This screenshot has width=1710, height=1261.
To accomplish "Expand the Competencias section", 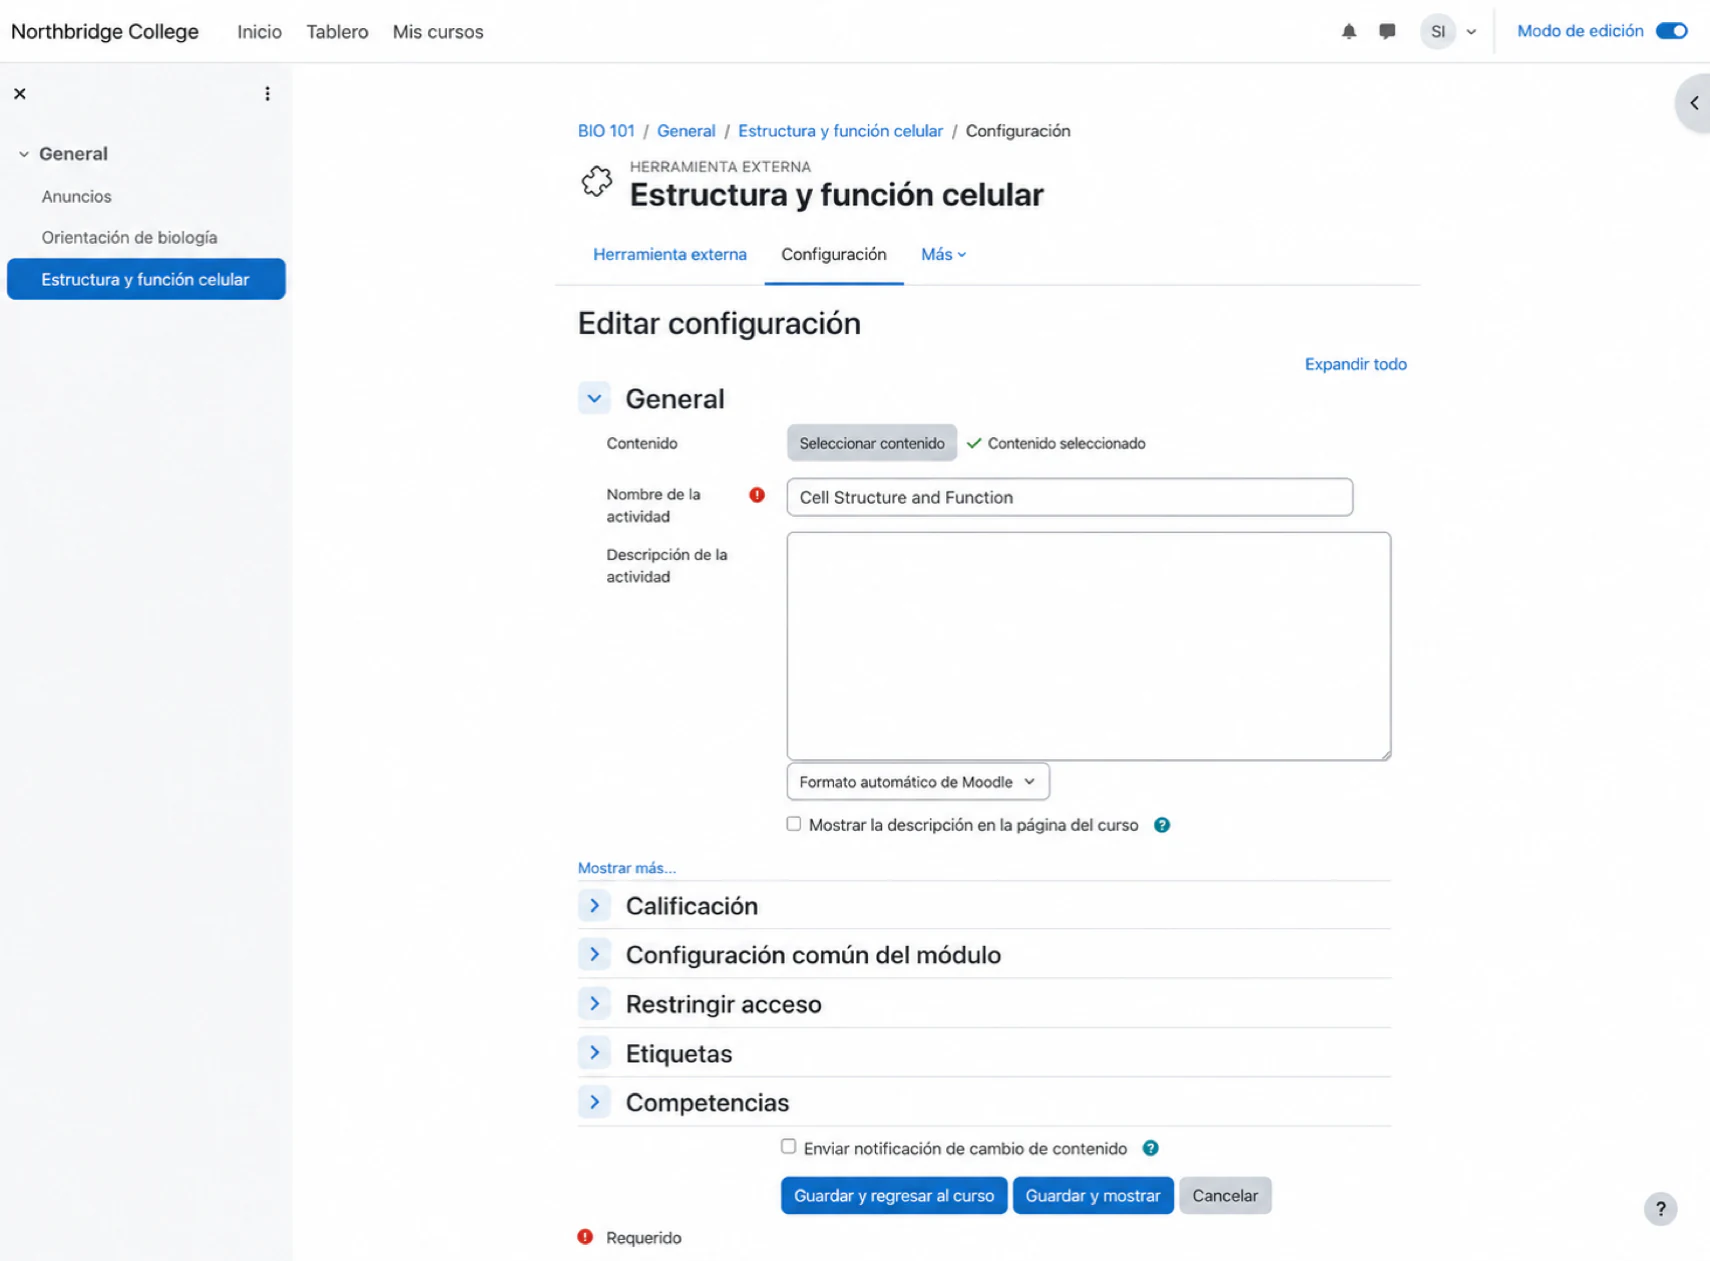I will coord(594,1101).
